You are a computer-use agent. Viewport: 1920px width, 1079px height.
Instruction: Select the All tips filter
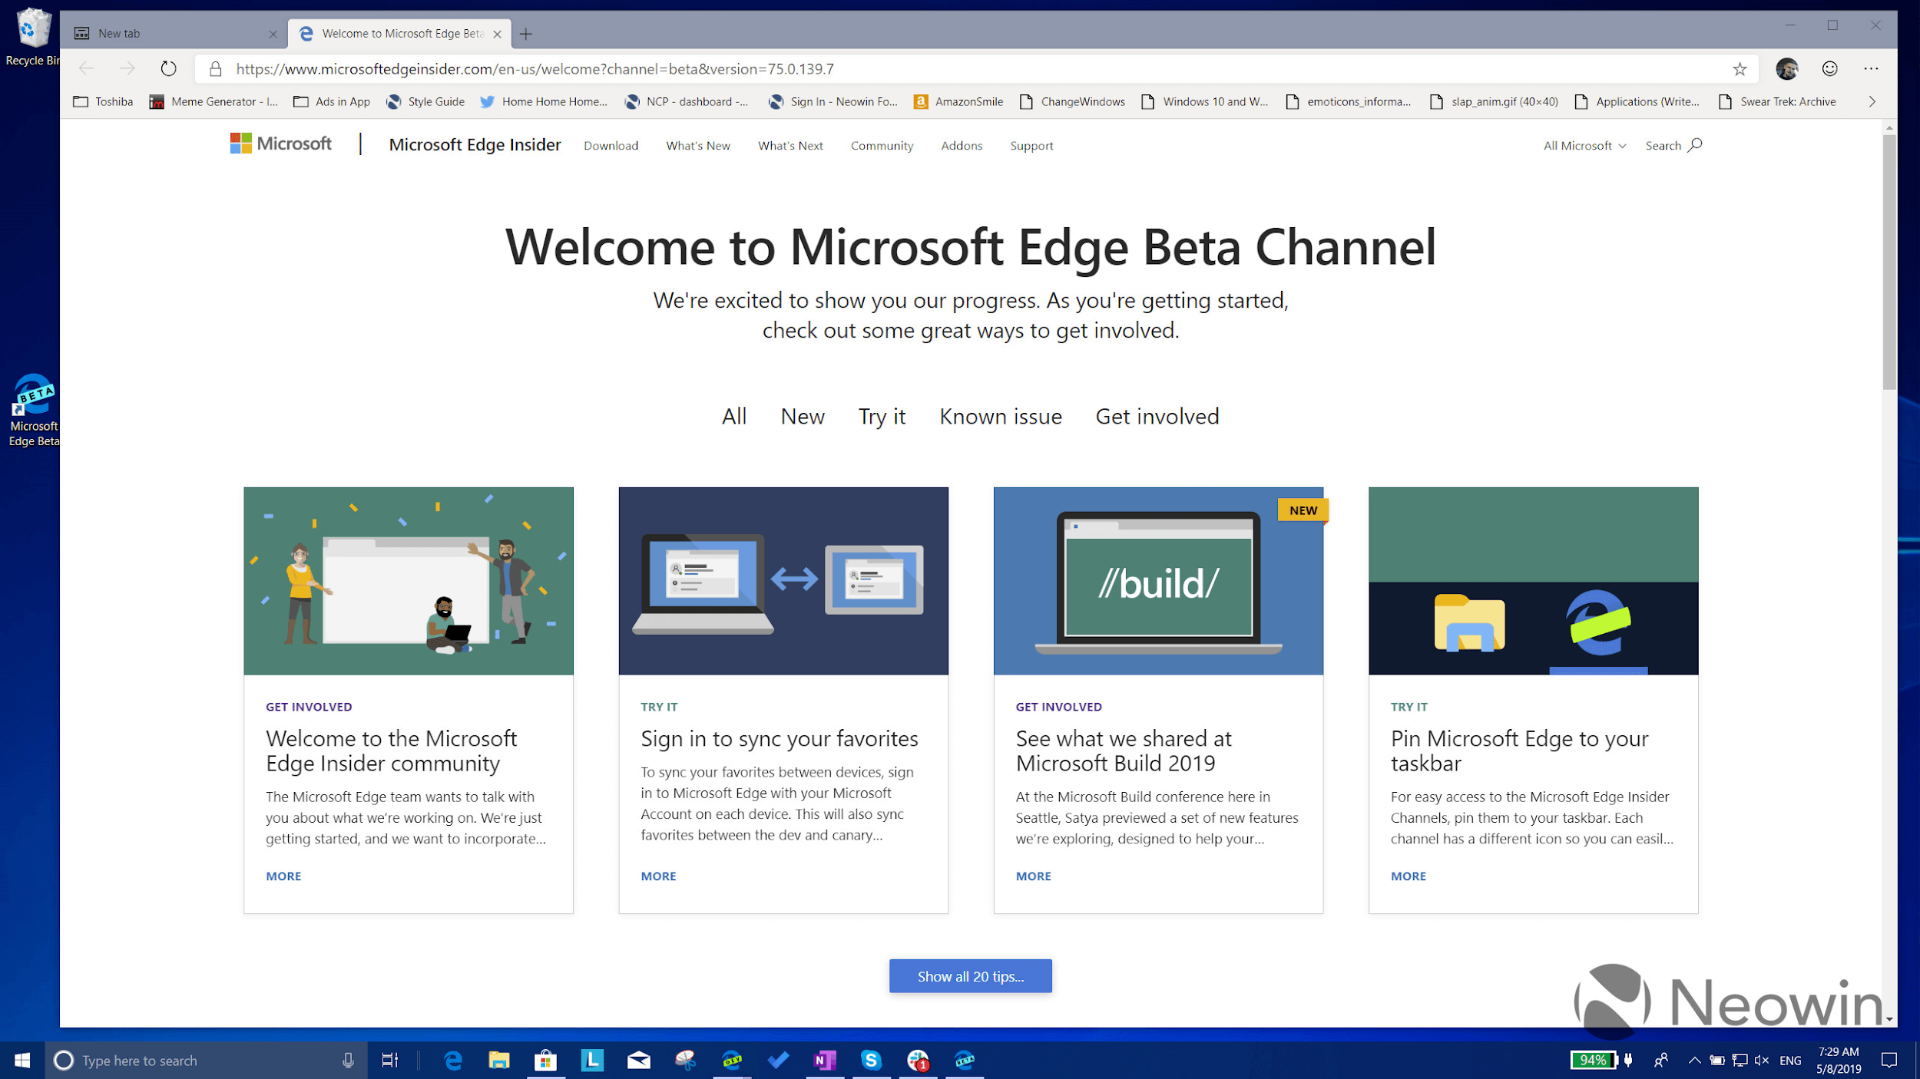(734, 417)
